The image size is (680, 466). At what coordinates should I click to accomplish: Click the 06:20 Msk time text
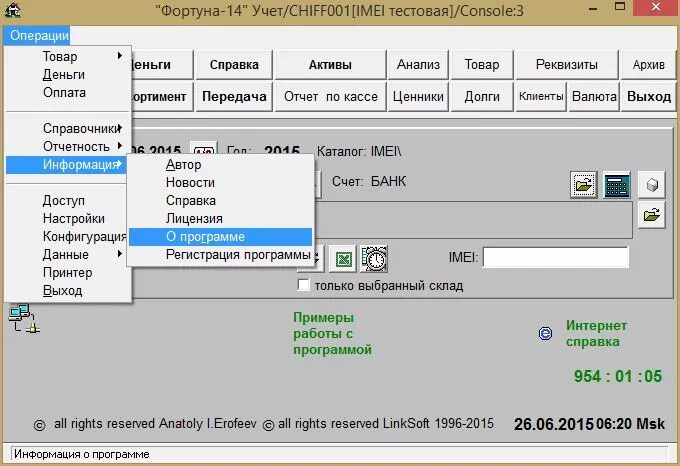[630, 424]
